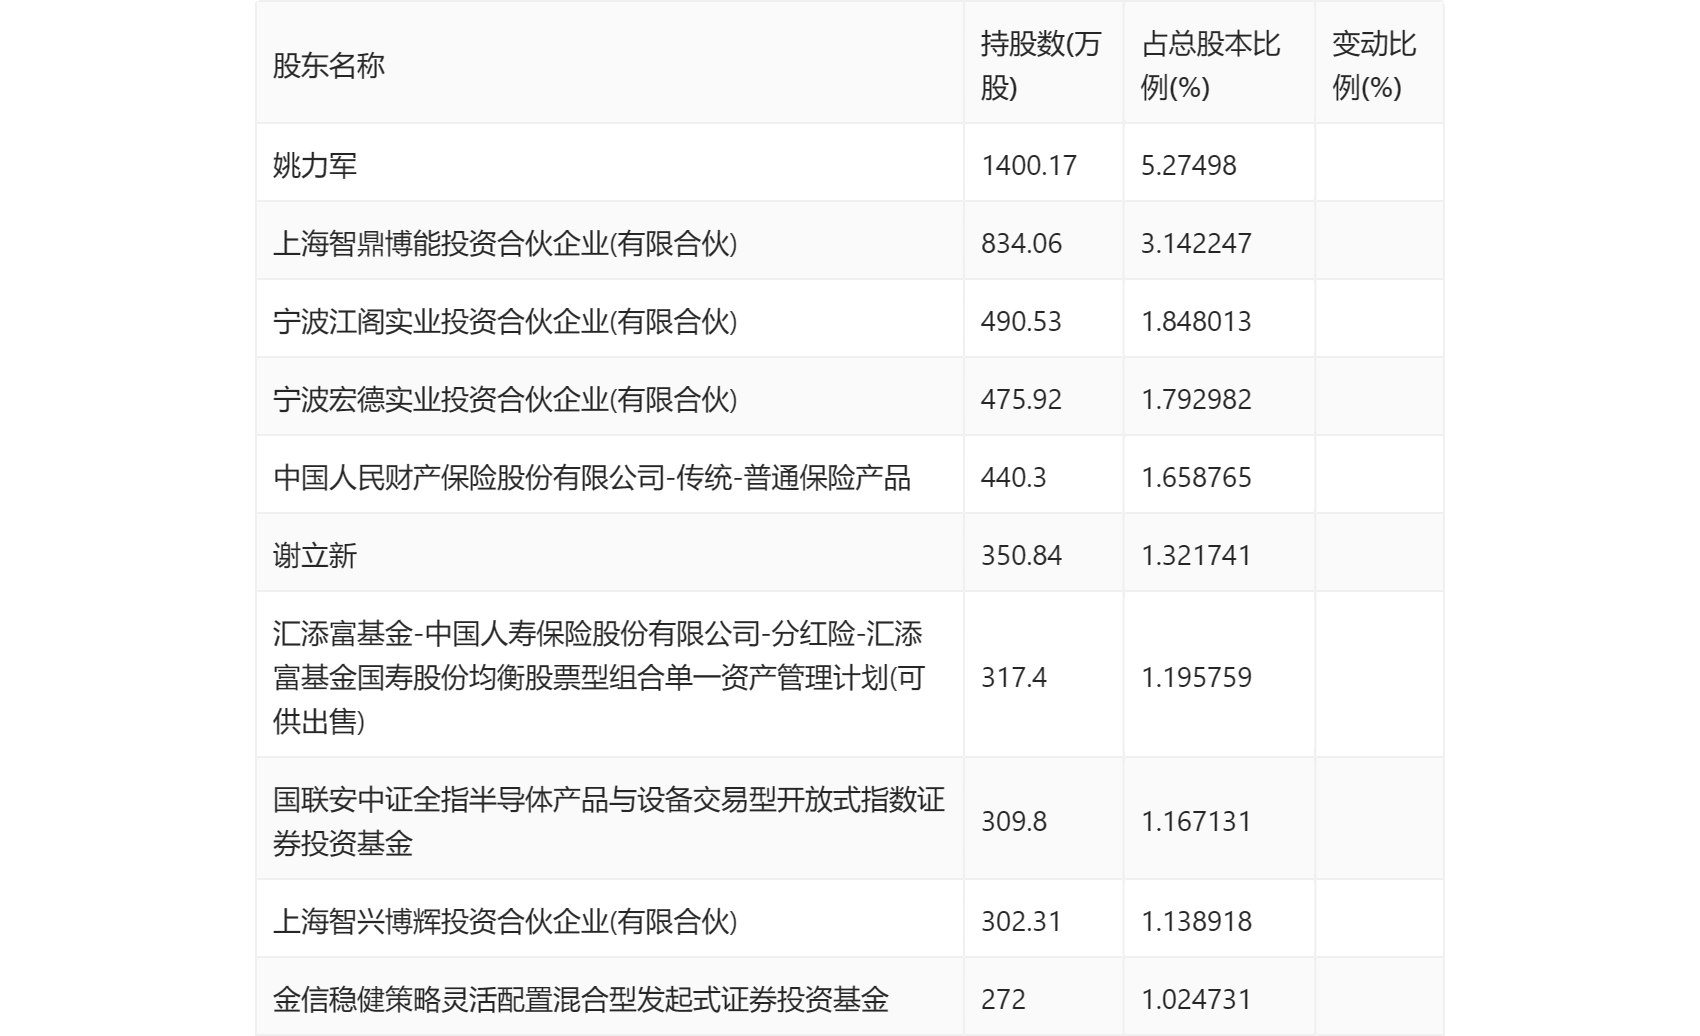
Task: Select the percentage 1.167131
Action: coord(1196,821)
